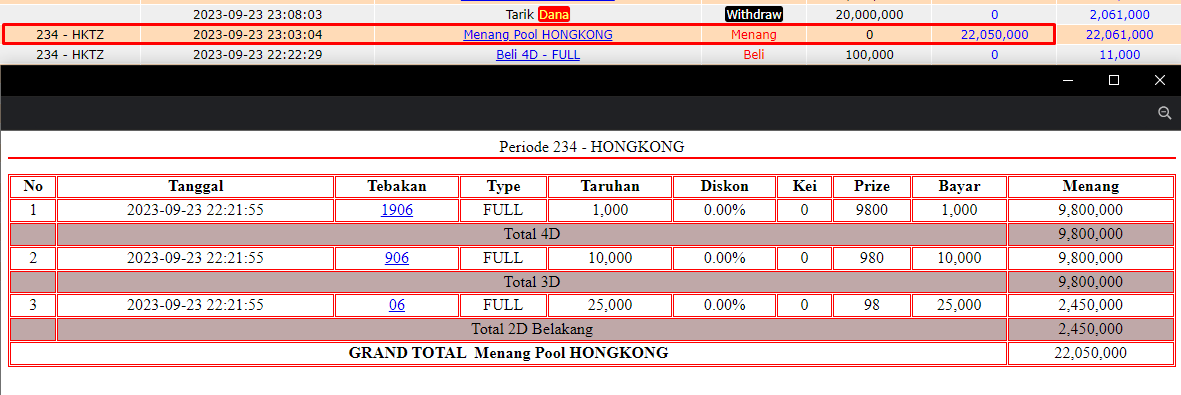Click the Withdraw label
Image resolution: width=1181 pixels, height=395 pixels.
click(x=754, y=14)
